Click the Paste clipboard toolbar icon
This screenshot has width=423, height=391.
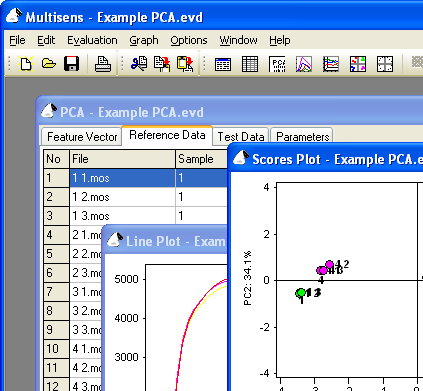click(x=185, y=64)
